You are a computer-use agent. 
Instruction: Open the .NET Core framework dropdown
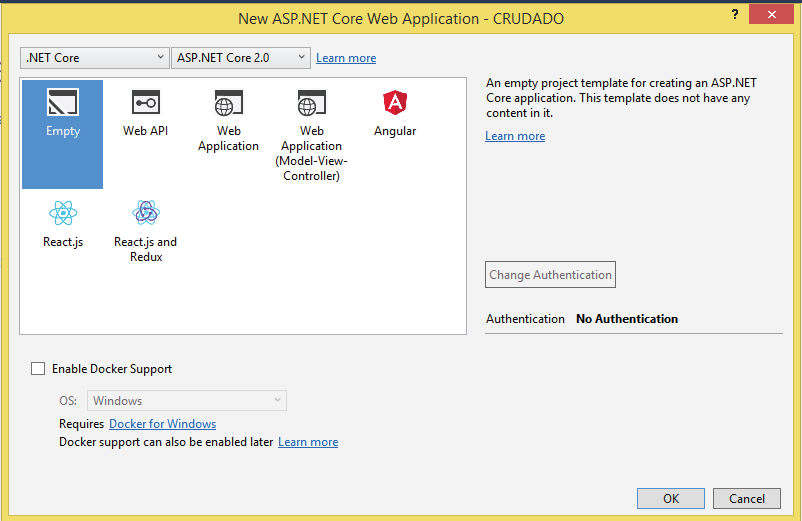[95, 58]
